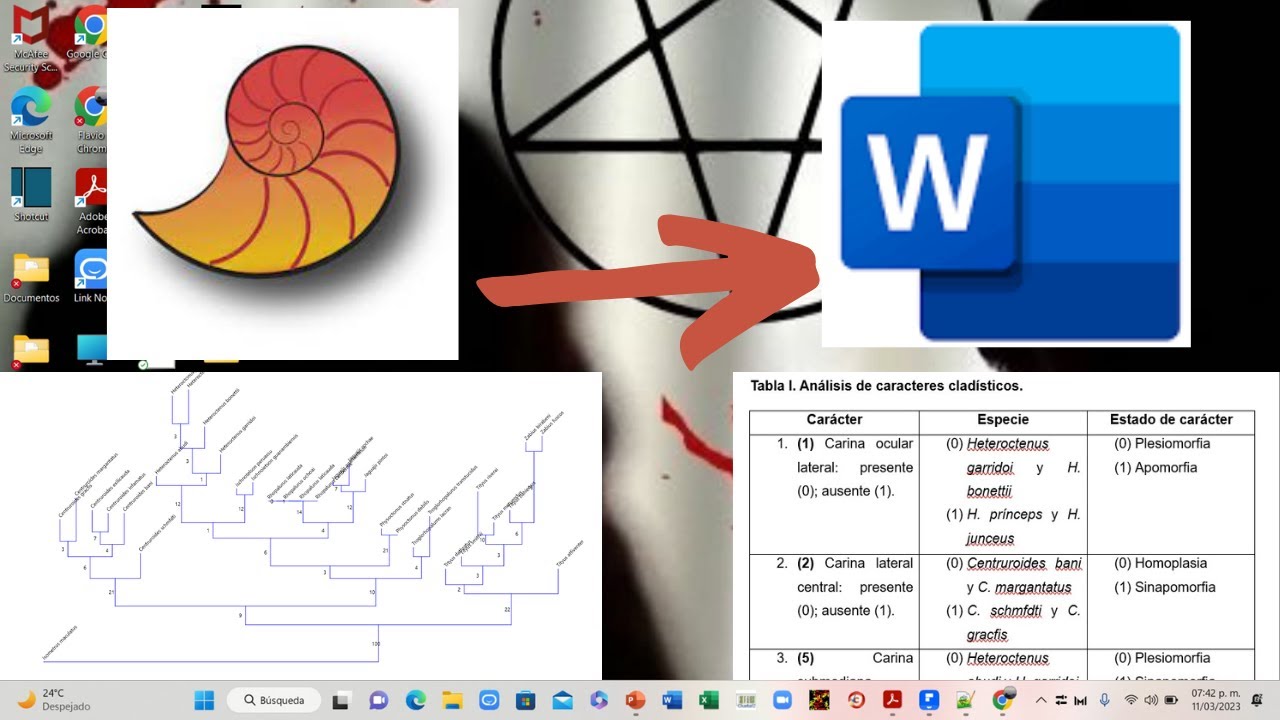Check battery status in system tray
This screenshot has height=720, width=1280.
1171,700
